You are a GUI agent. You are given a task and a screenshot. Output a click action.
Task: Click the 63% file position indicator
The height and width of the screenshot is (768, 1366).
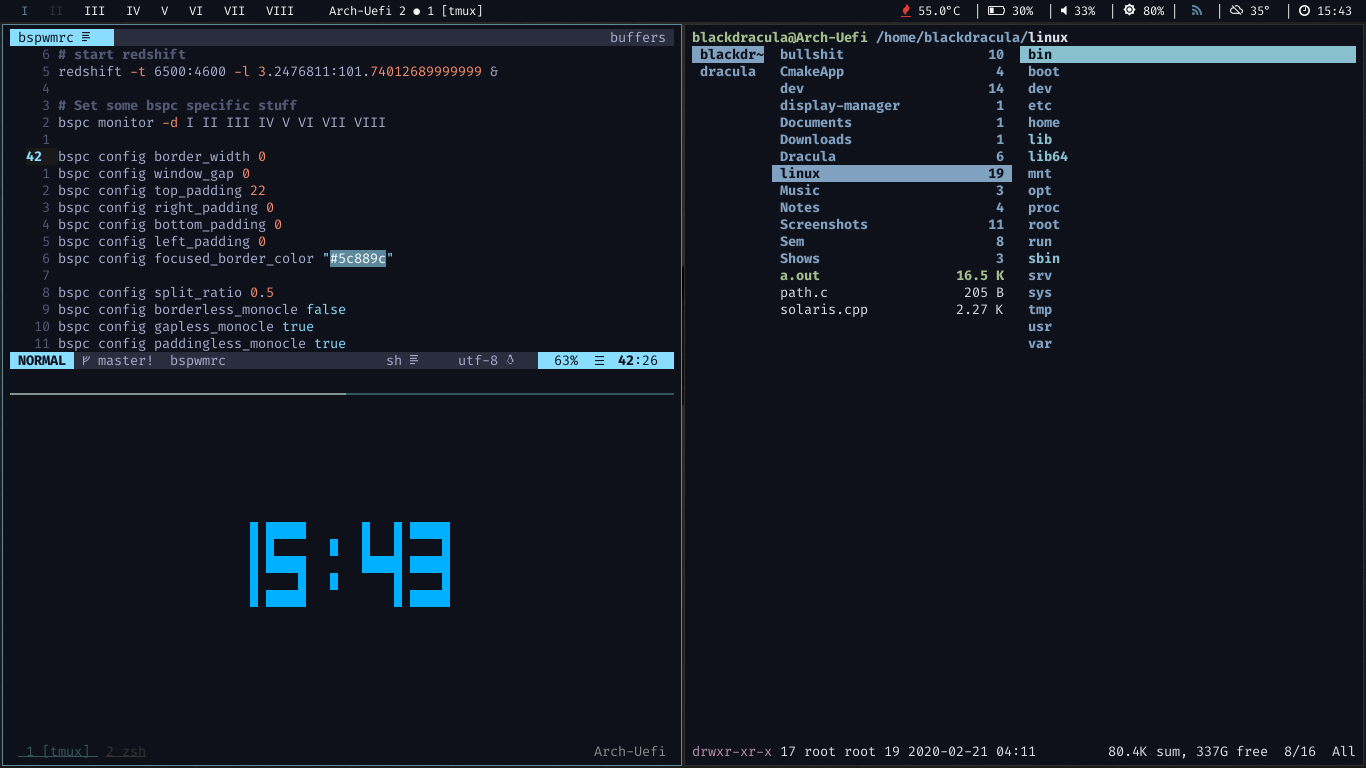click(x=566, y=360)
